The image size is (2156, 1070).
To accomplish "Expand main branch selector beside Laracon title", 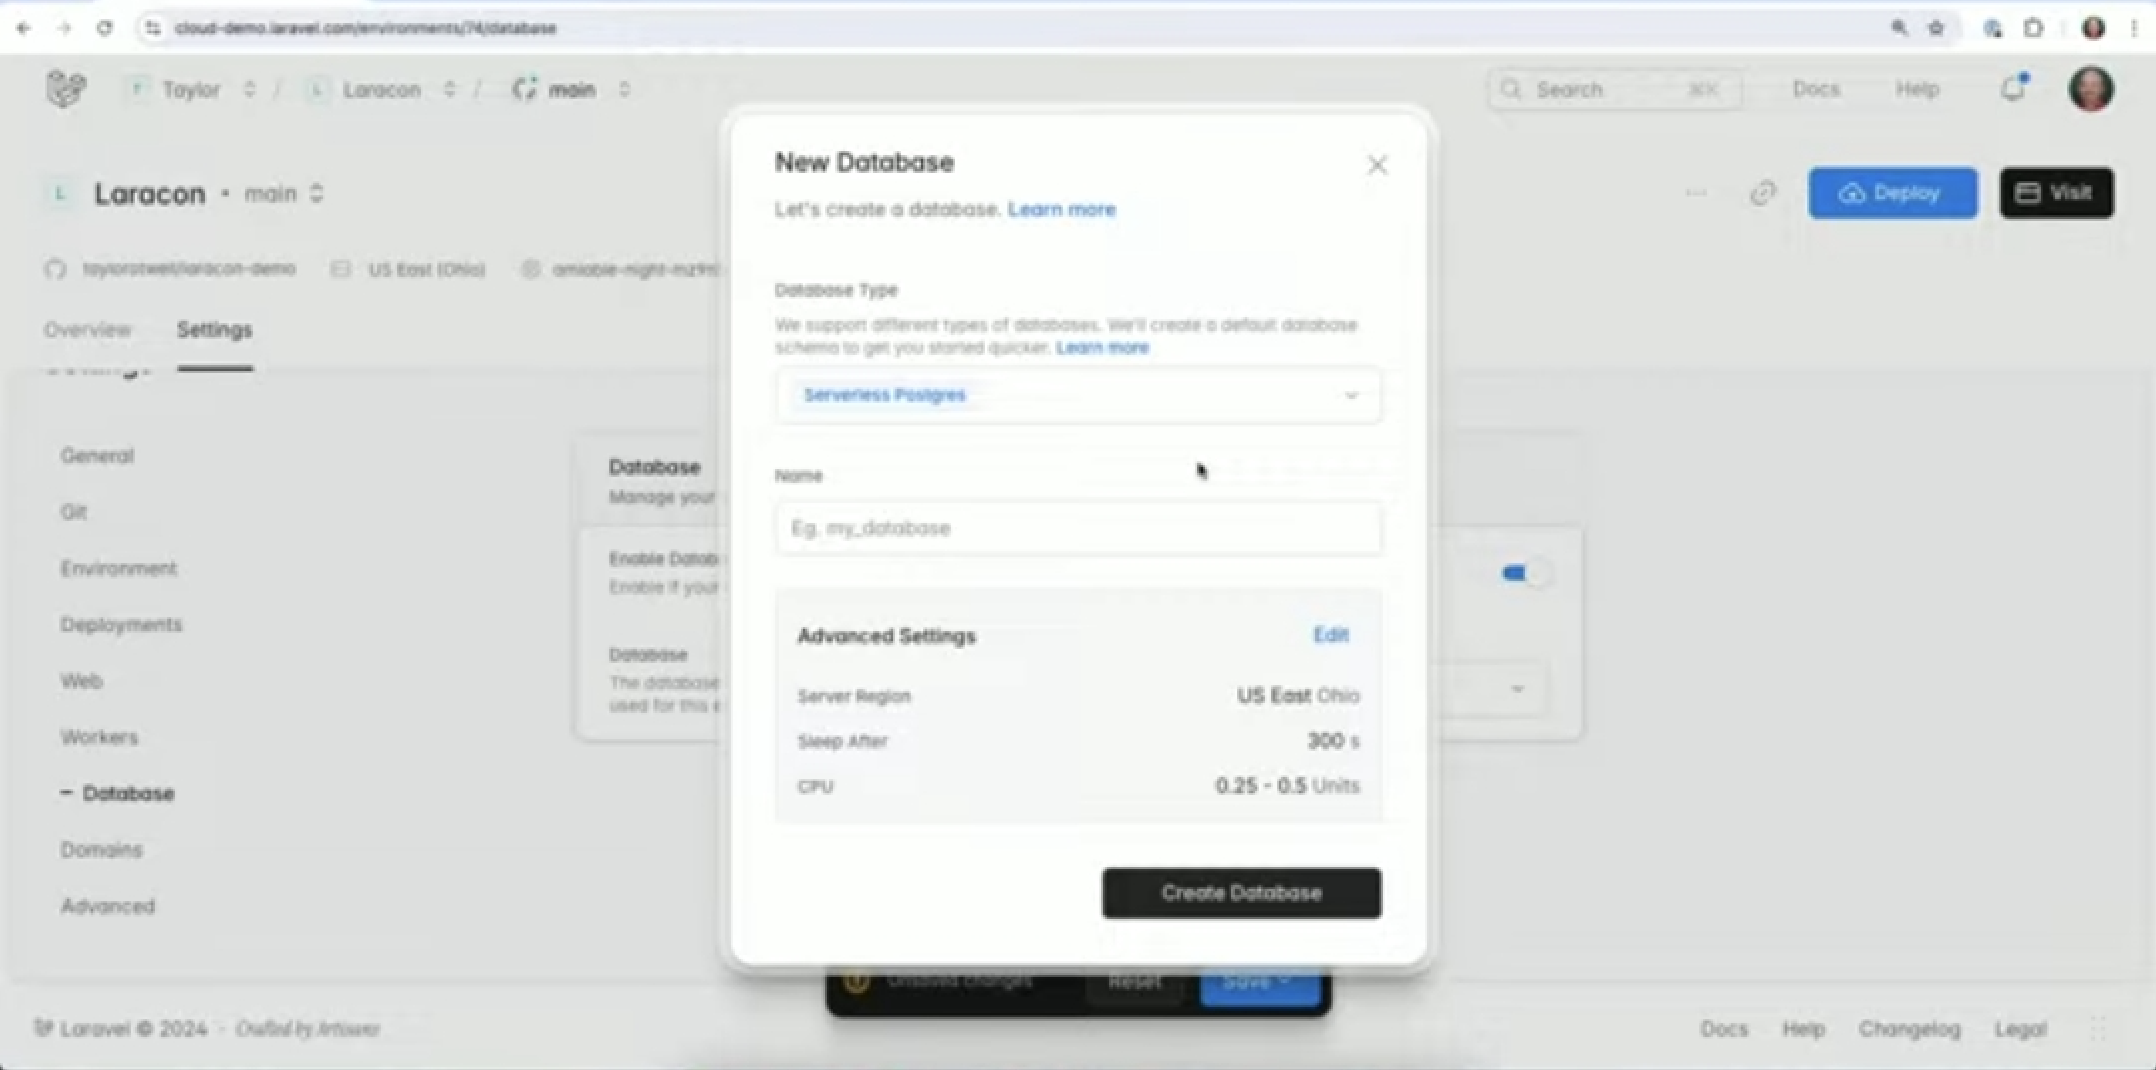I will pyautogui.click(x=316, y=193).
